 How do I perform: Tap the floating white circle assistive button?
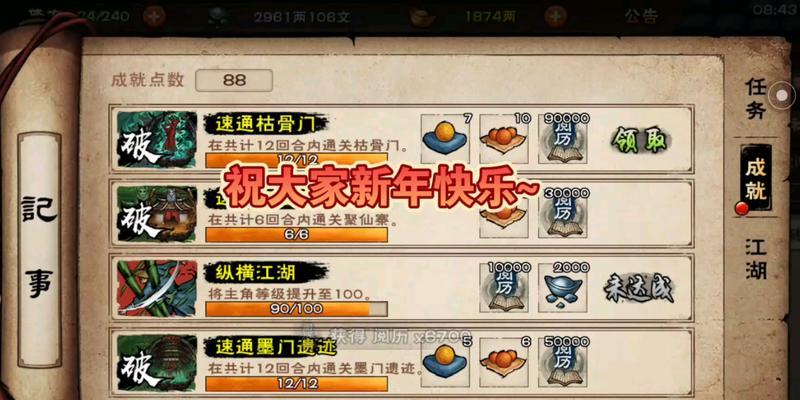coord(782,95)
